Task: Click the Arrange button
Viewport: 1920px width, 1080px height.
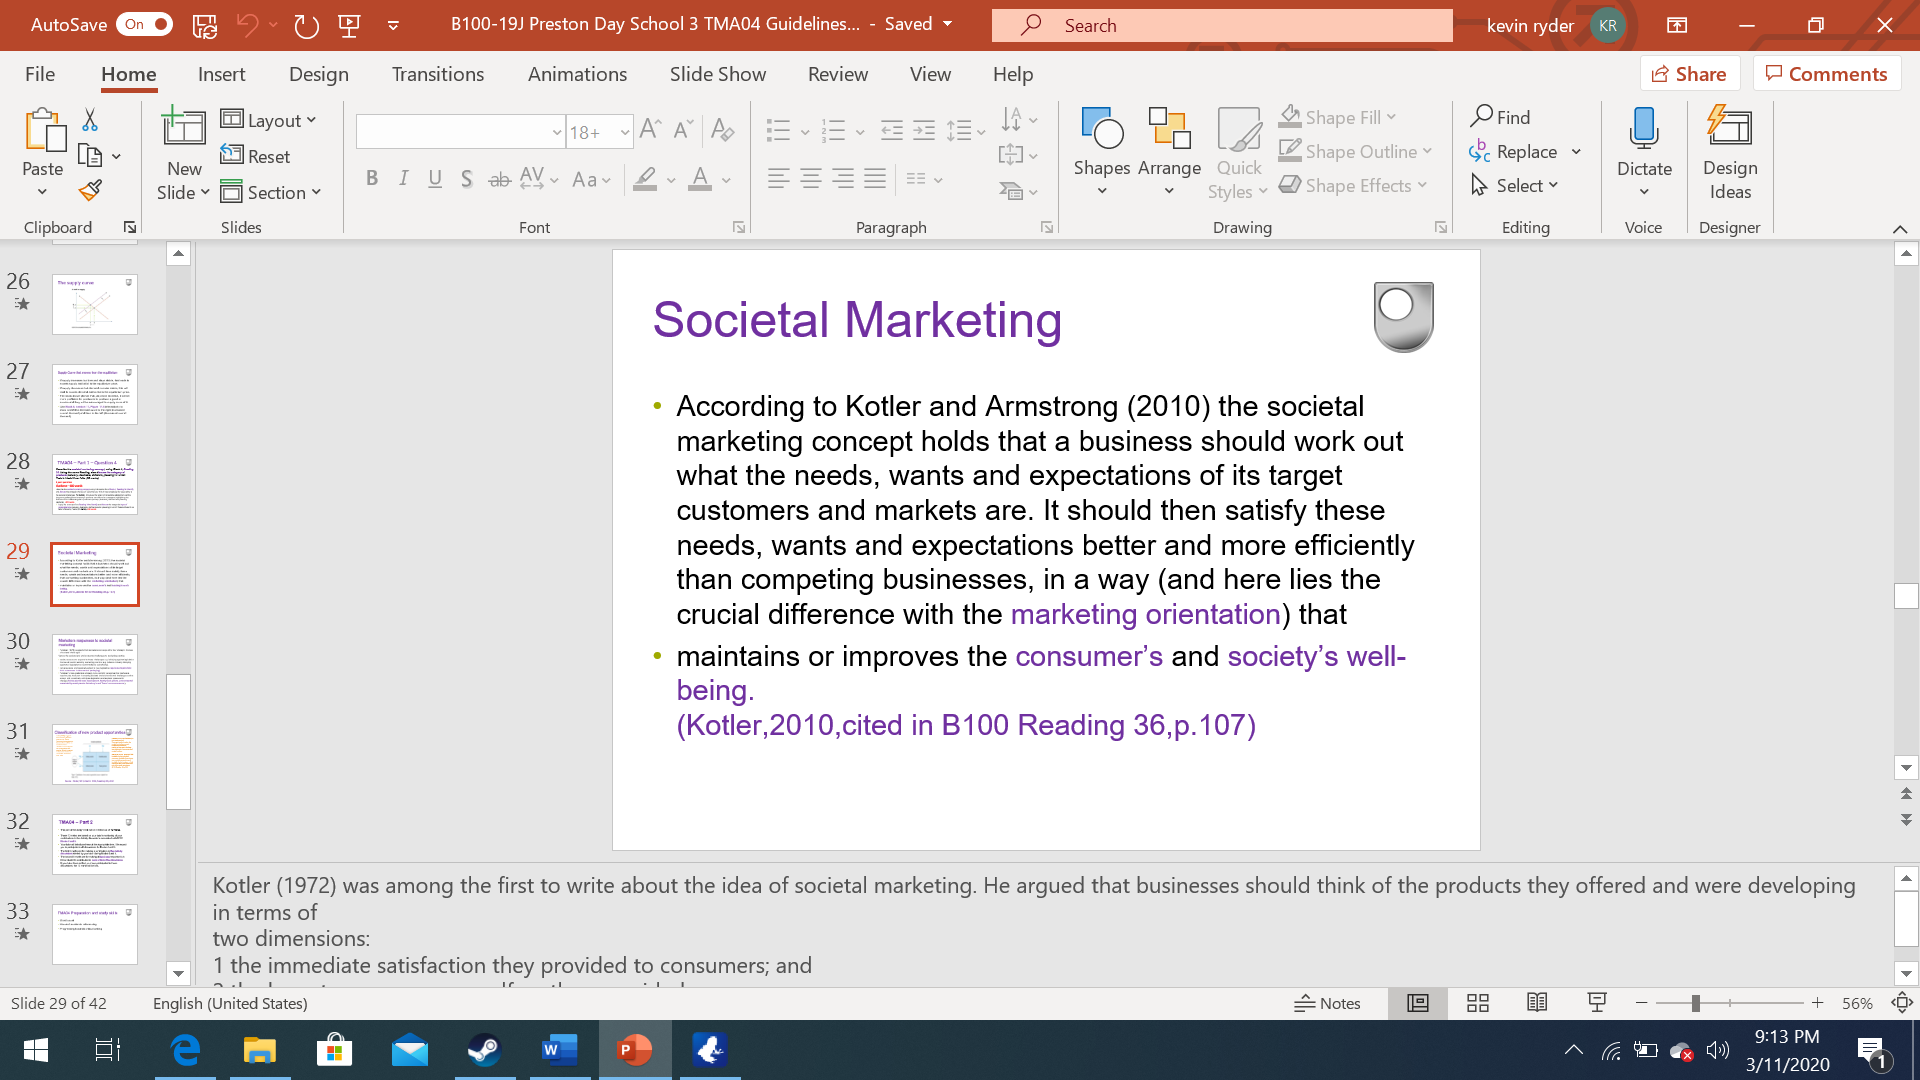Action: 1169,152
